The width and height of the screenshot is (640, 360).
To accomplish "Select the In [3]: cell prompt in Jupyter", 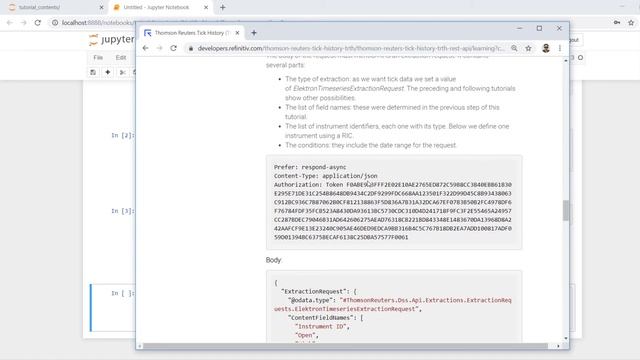I will click(122, 211).
